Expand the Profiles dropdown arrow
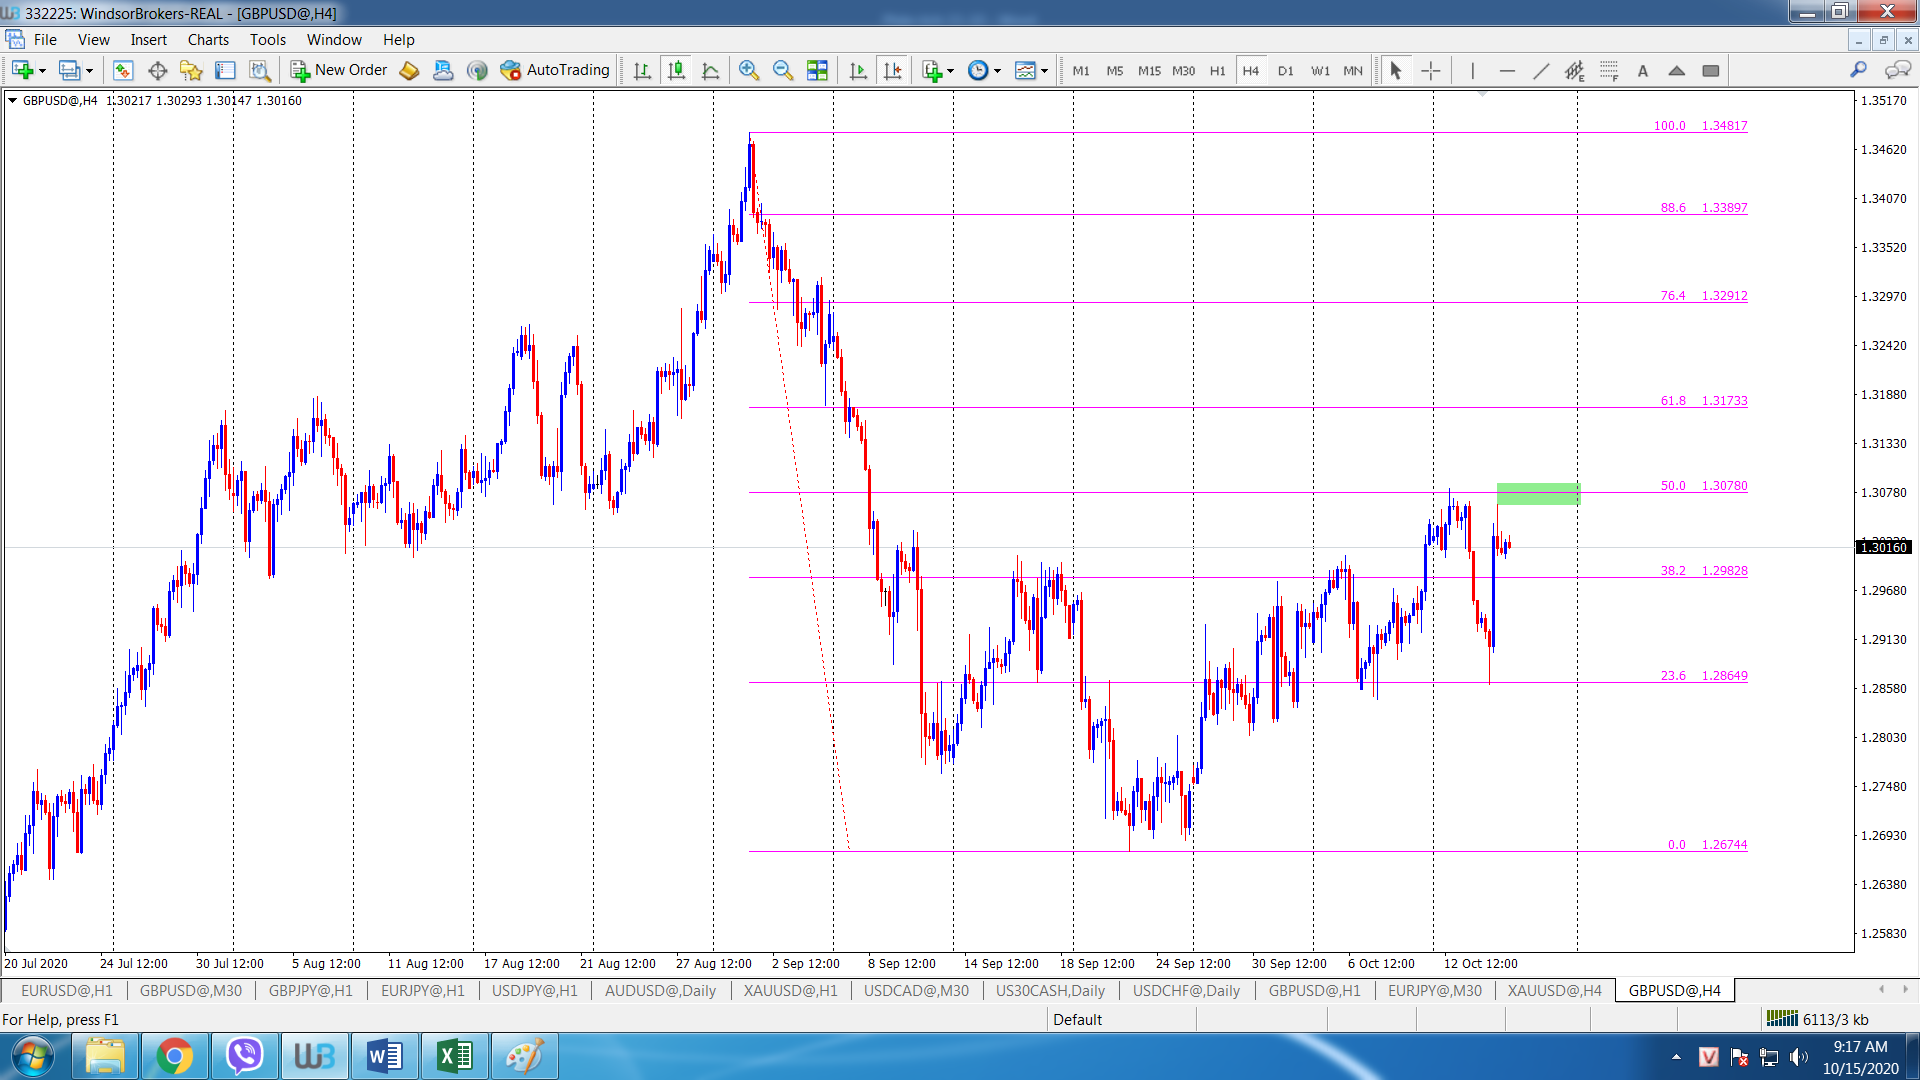The image size is (1920, 1080). [x=89, y=71]
